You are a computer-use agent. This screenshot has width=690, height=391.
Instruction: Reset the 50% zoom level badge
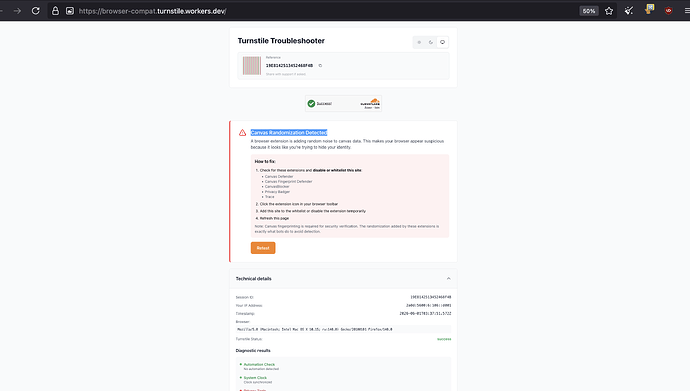coord(589,11)
